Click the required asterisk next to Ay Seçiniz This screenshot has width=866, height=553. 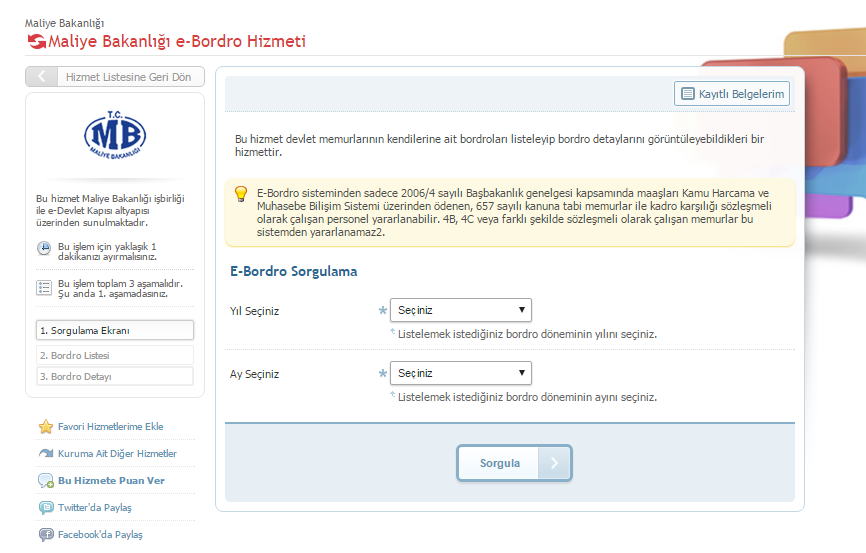[x=382, y=373]
